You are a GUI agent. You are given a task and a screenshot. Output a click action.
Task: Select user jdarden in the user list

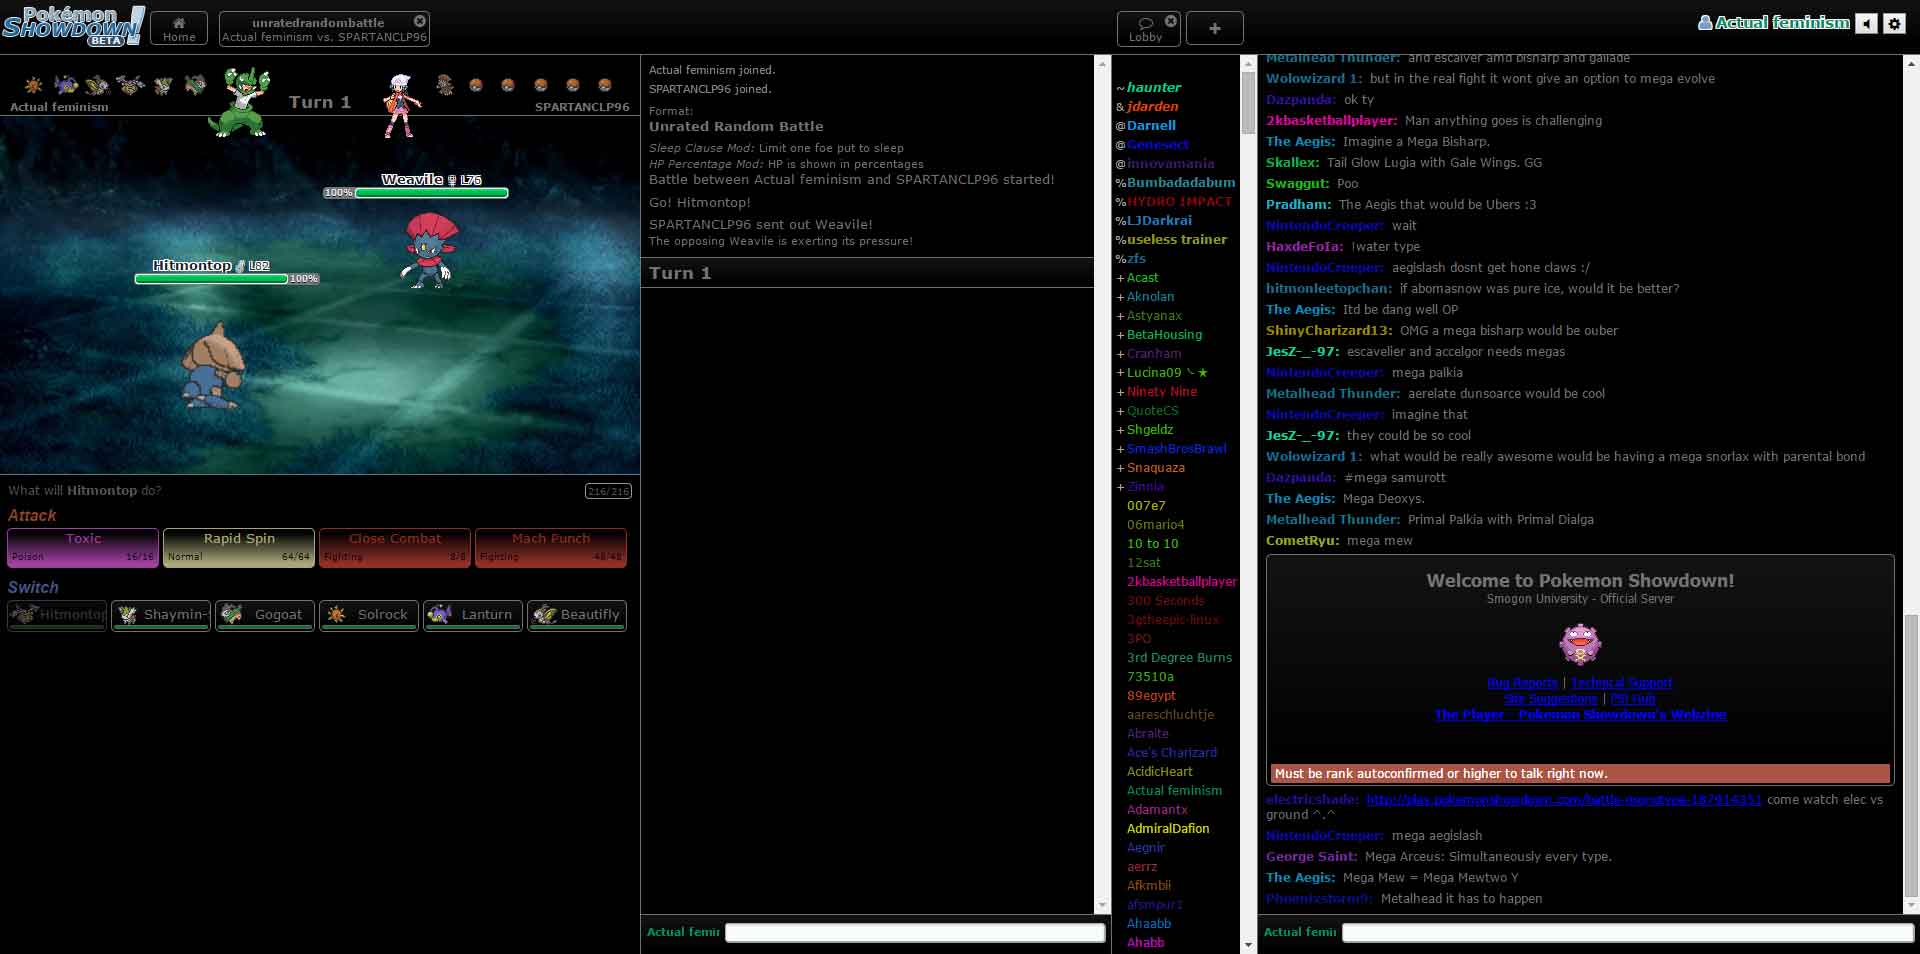[x=1152, y=107]
